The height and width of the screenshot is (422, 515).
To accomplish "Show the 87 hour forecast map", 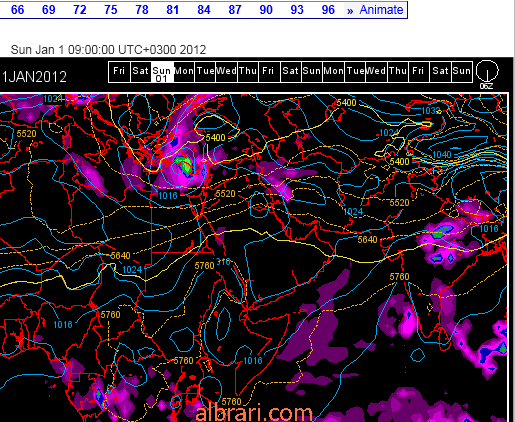I will [x=235, y=10].
